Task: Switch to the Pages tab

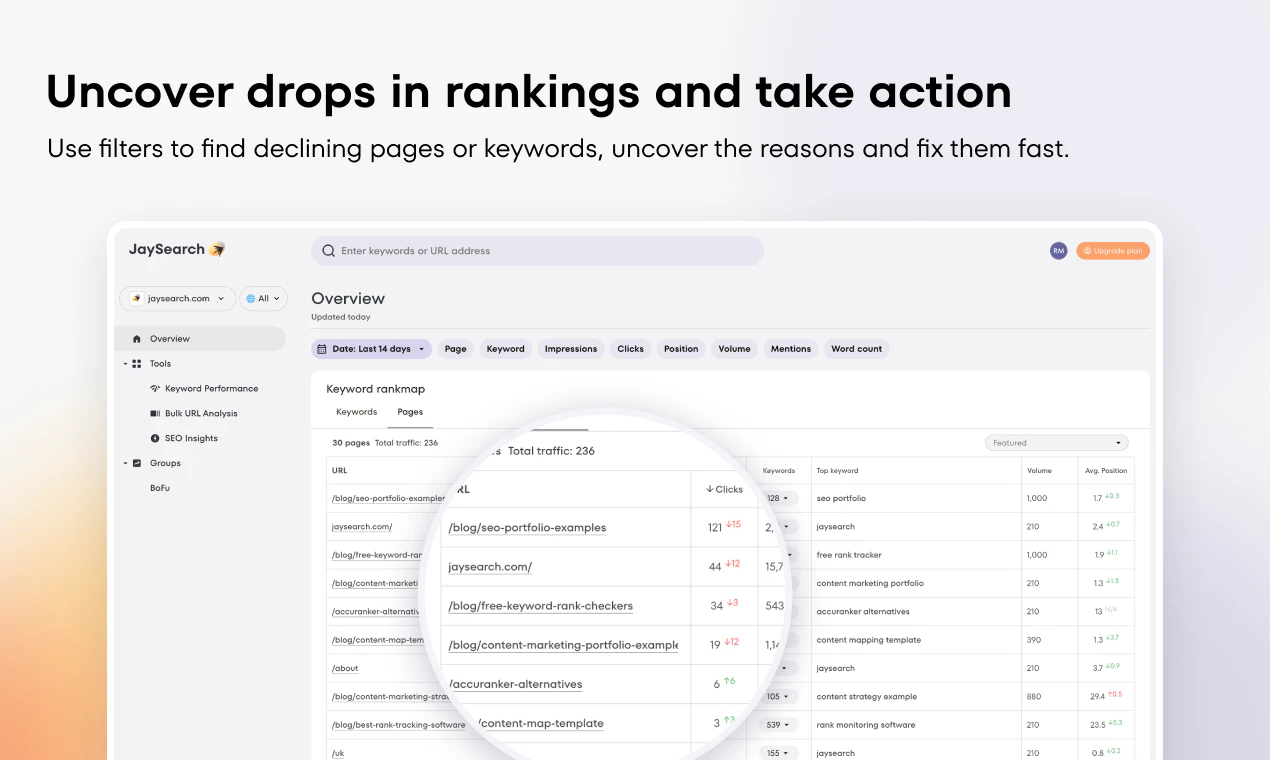Action: [410, 412]
